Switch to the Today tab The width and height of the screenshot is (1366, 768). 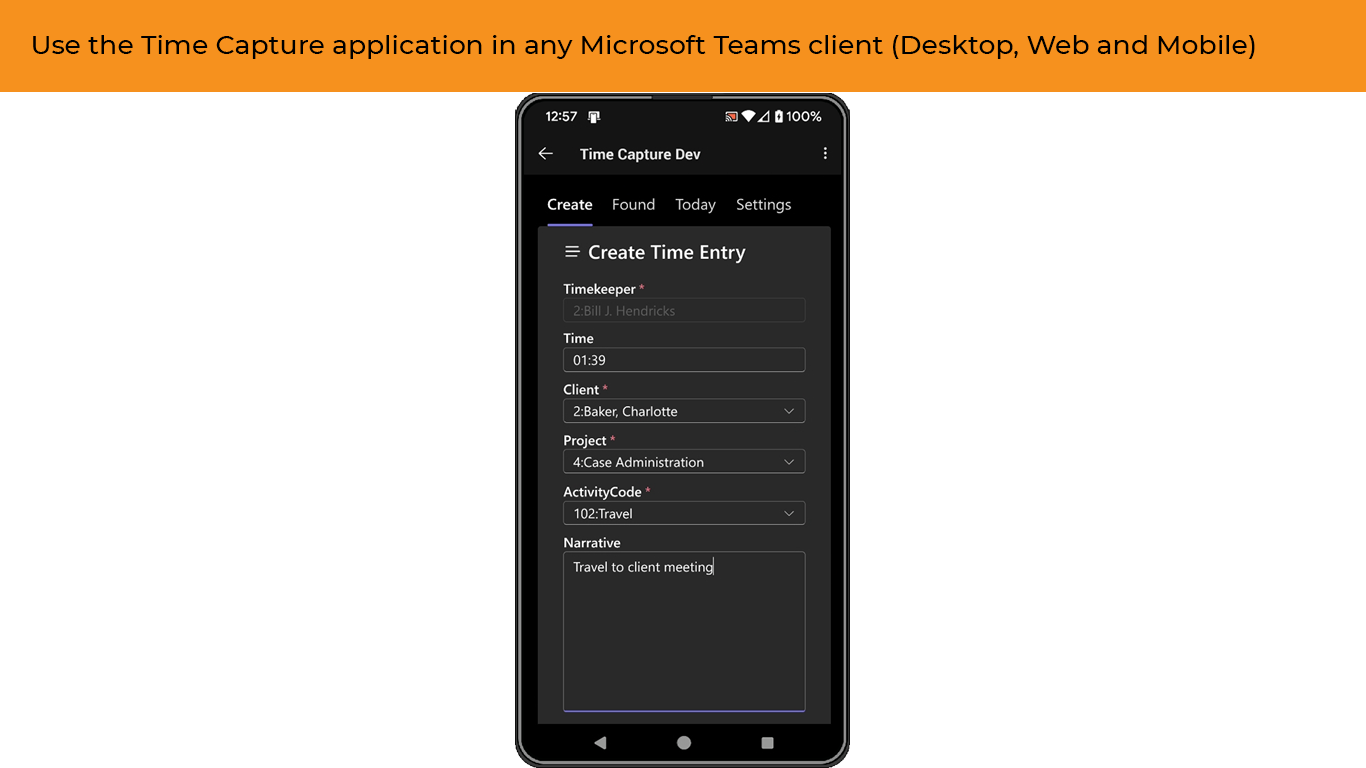coord(695,205)
